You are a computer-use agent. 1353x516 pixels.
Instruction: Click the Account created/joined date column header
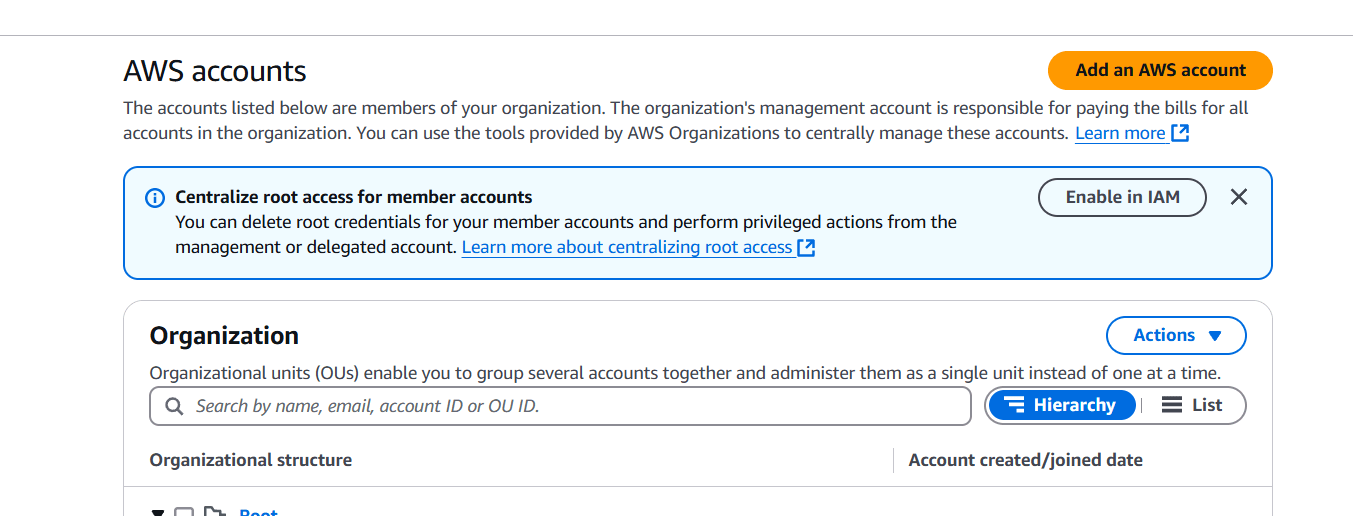[1025, 460]
